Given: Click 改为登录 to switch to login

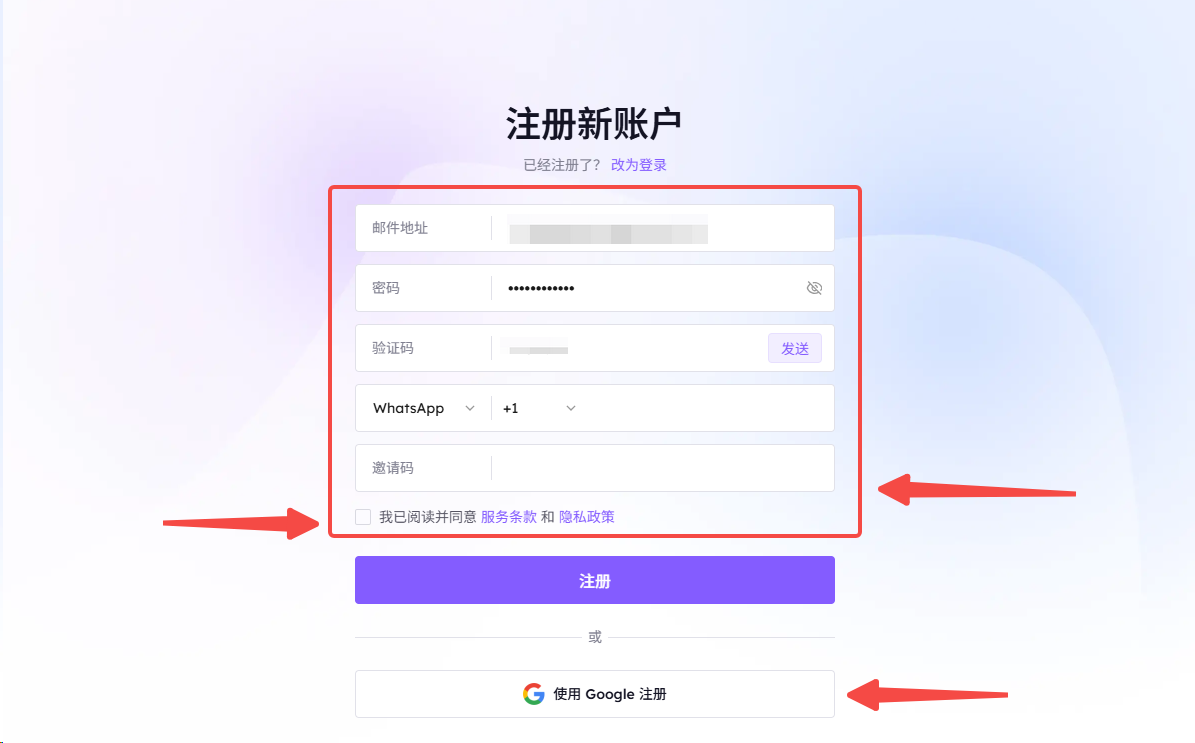Looking at the screenshot, I should coord(639,165).
